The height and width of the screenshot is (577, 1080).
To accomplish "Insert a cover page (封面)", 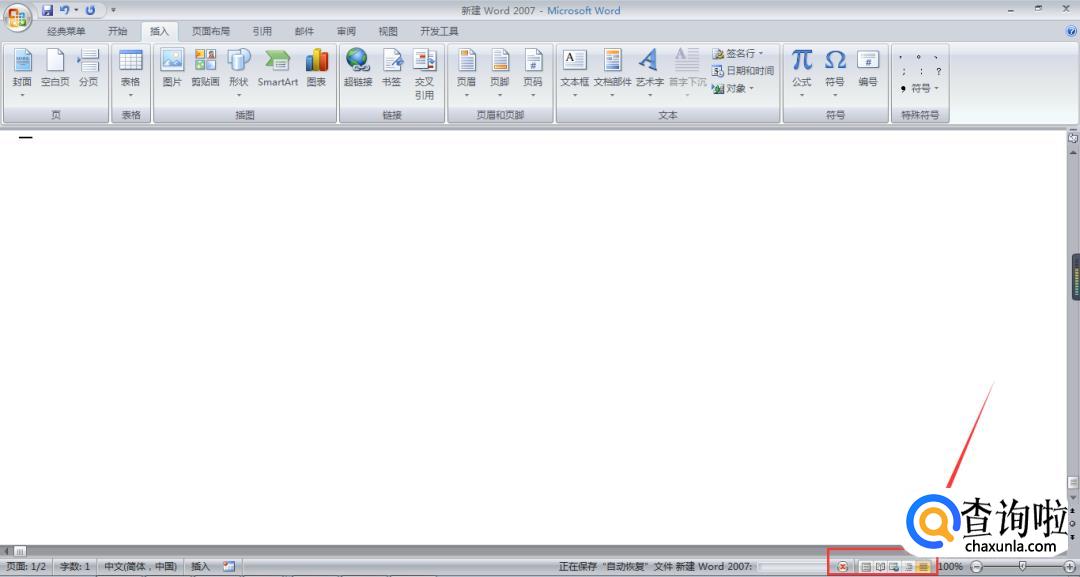I will (22, 73).
